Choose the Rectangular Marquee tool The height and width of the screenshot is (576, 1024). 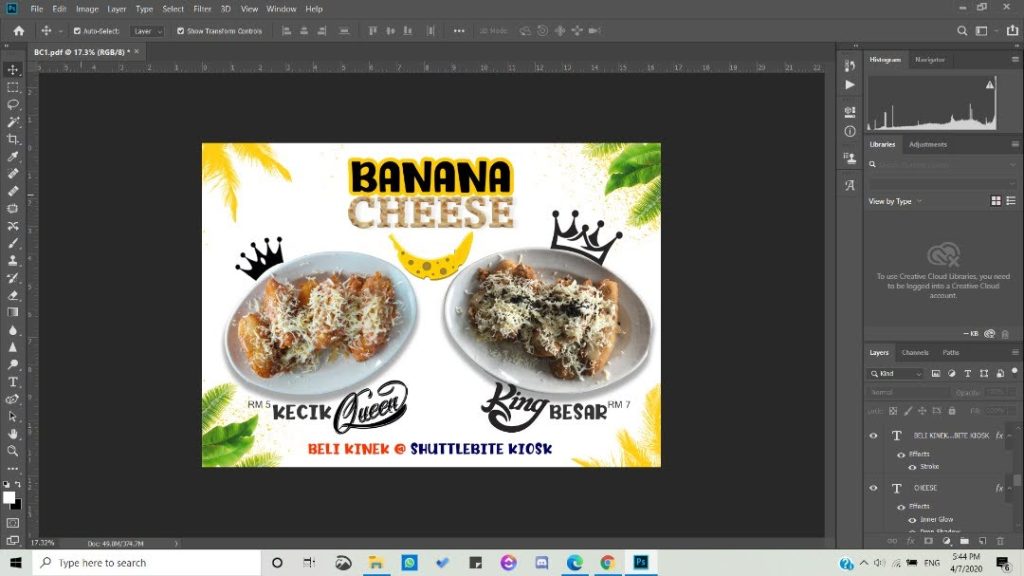(13, 87)
